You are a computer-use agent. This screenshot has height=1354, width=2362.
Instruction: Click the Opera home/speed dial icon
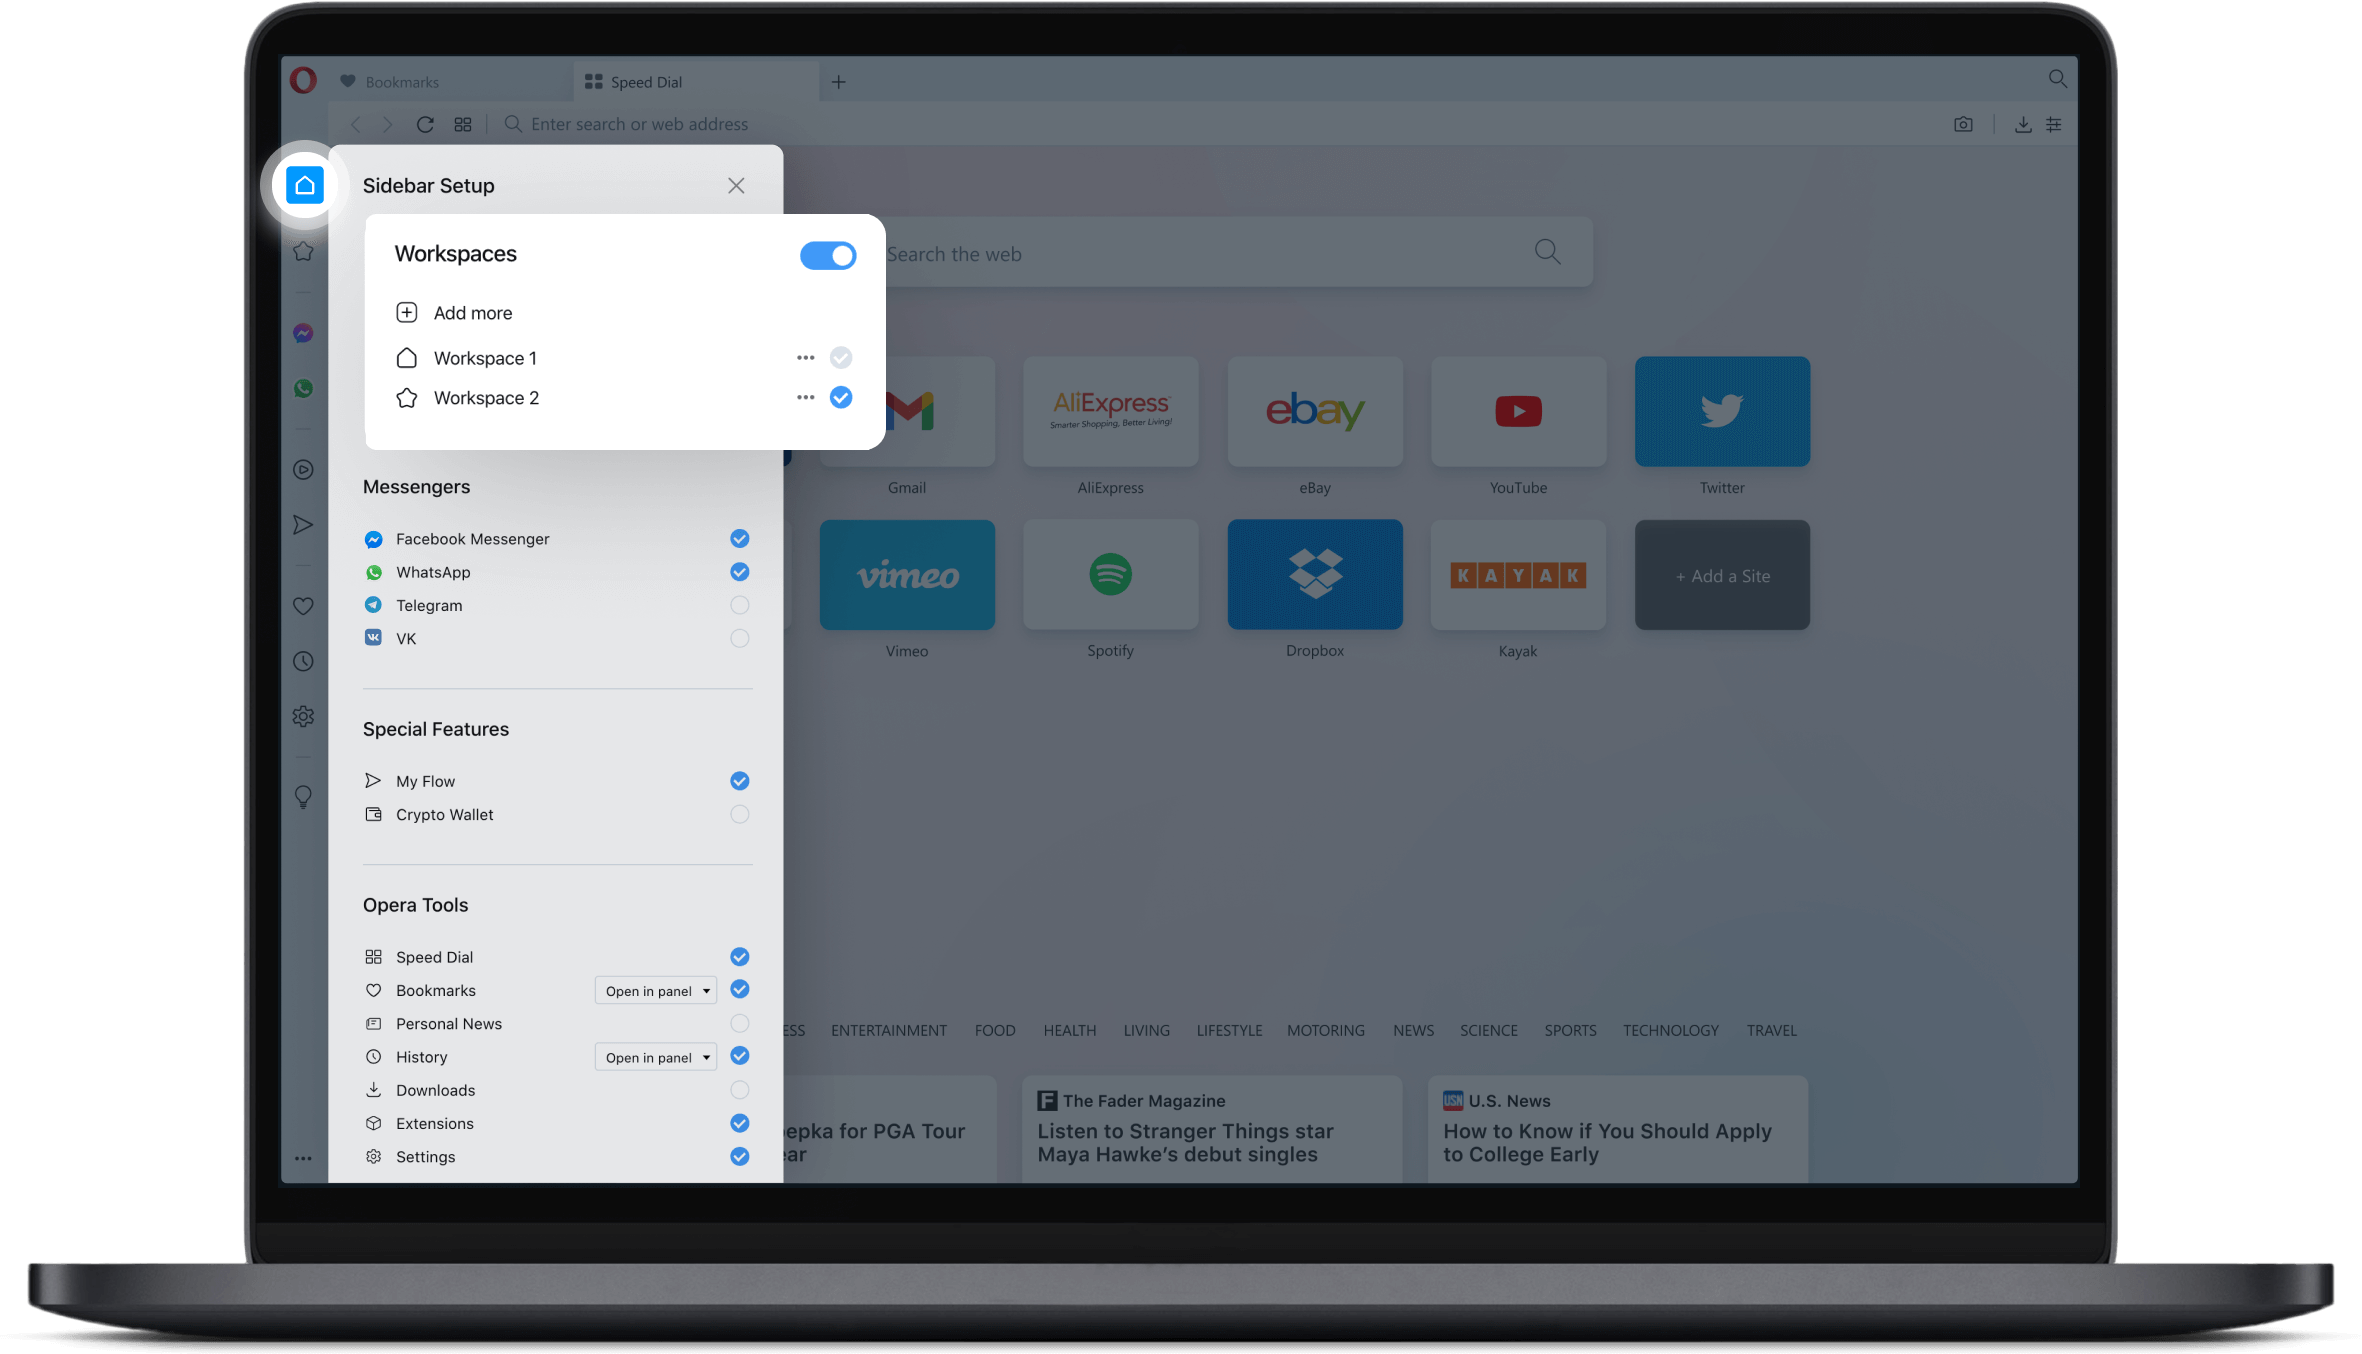pos(305,185)
